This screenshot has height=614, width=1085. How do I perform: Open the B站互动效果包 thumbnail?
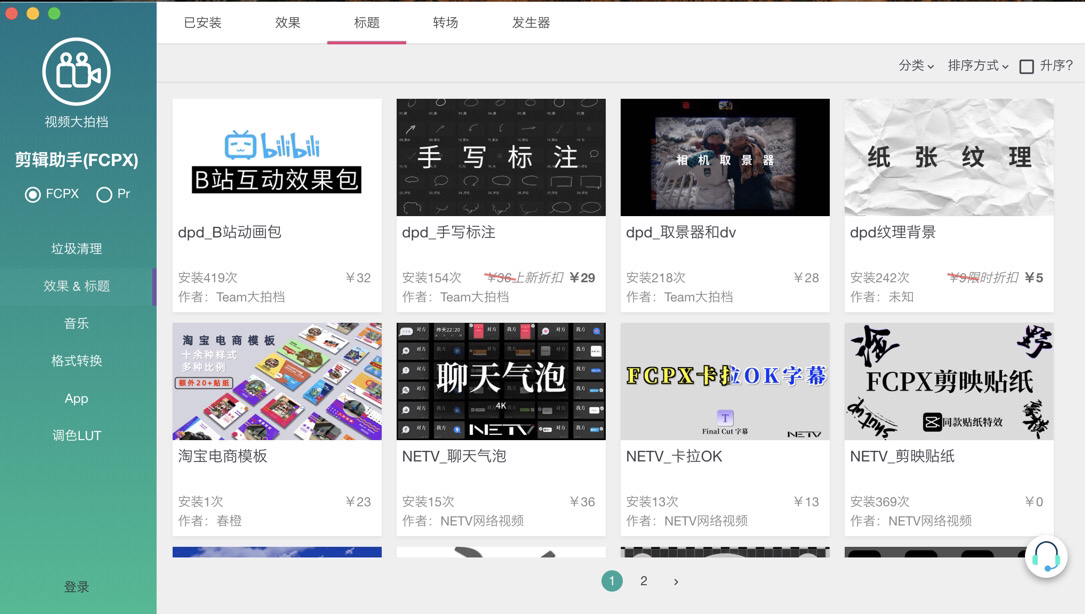[x=277, y=157]
